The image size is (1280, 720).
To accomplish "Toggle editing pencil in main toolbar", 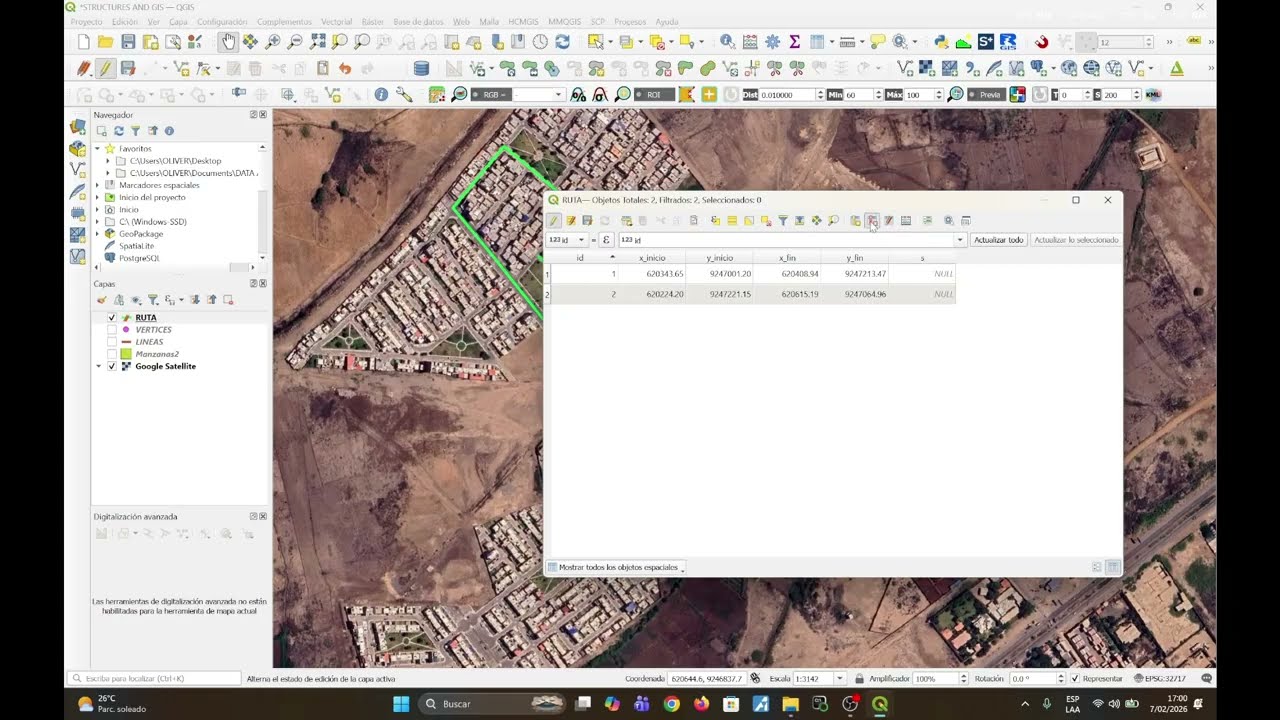I will (105, 68).
